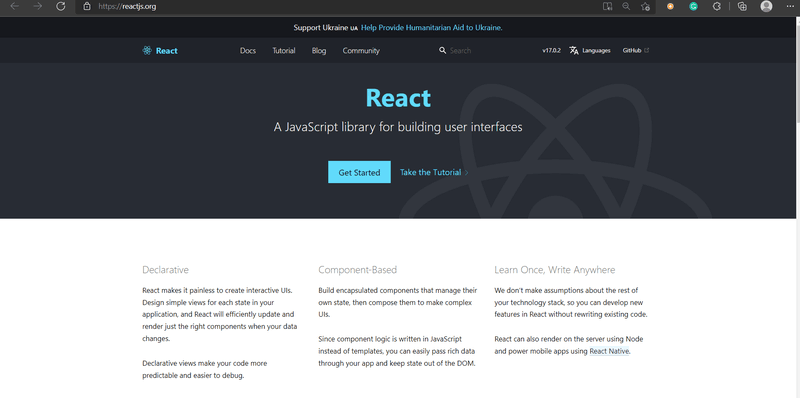800x398 pixels.
Task: Reload the page with the refresh icon
Action: point(61,6)
